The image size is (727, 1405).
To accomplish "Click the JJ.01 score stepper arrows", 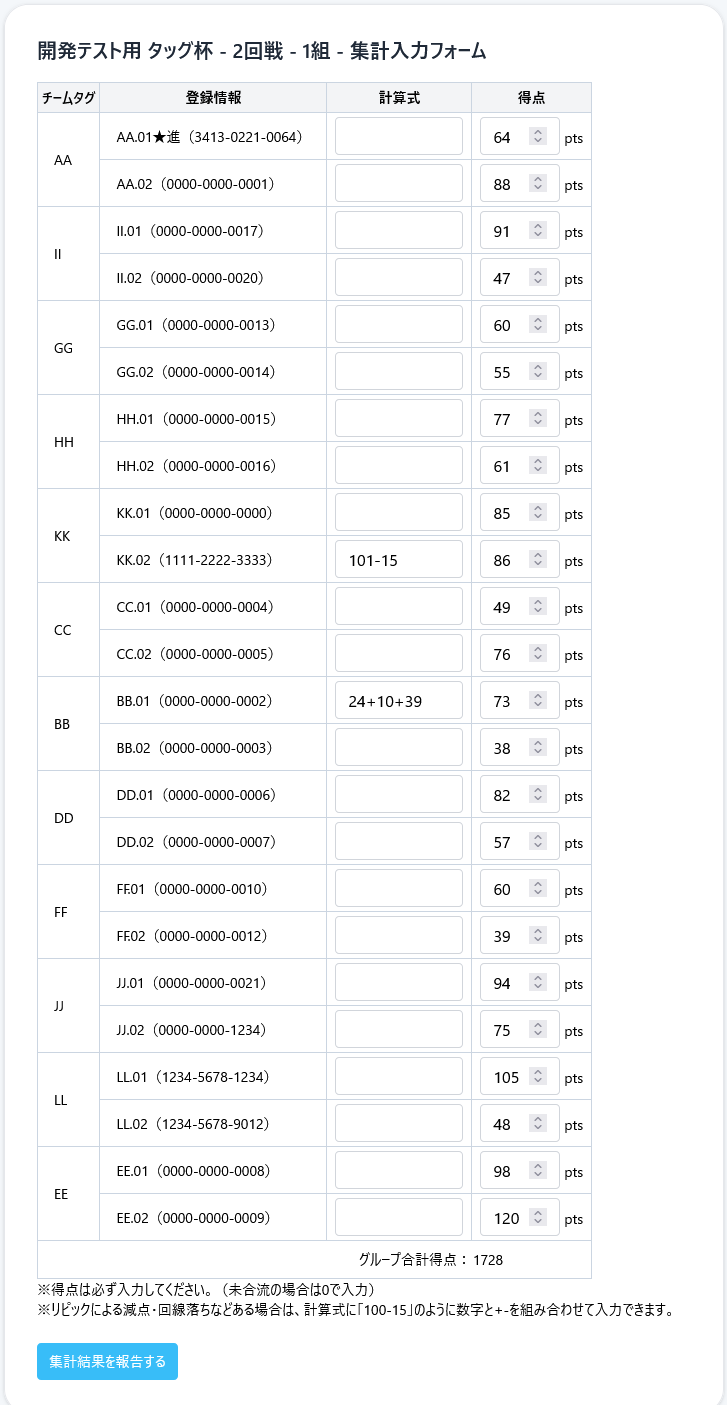I will pyautogui.click(x=538, y=983).
